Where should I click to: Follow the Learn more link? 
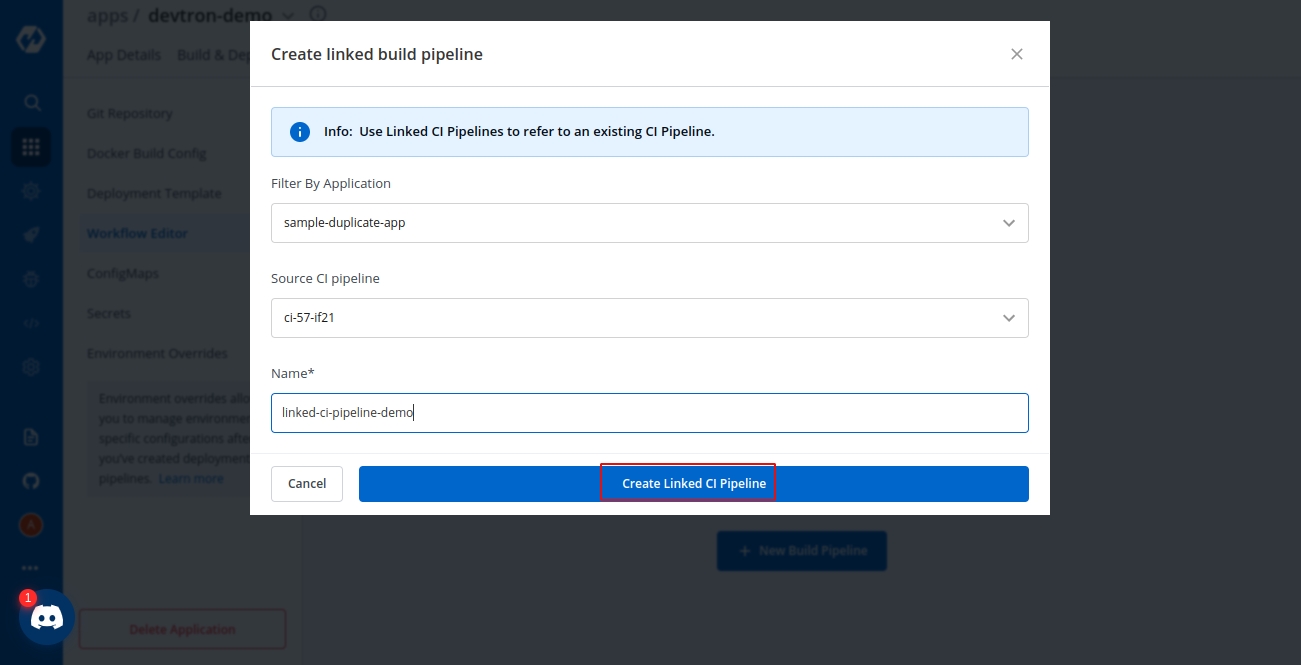pos(191,479)
